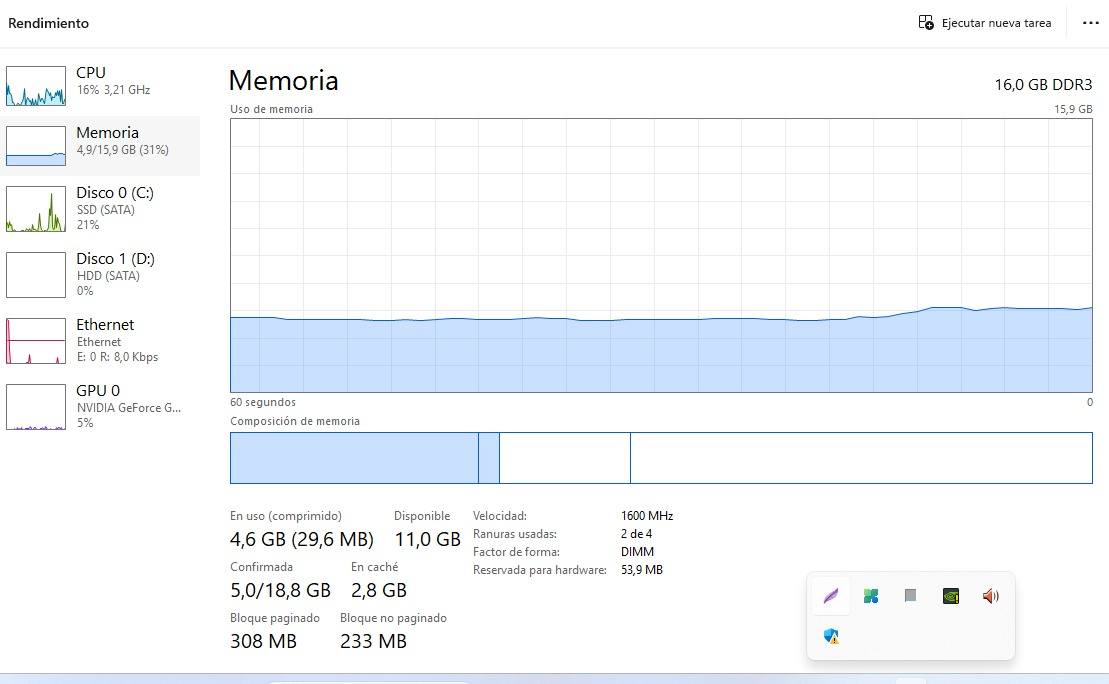Click the '308 MB' paged pool value
The height and width of the screenshot is (684, 1109).
[x=263, y=641]
